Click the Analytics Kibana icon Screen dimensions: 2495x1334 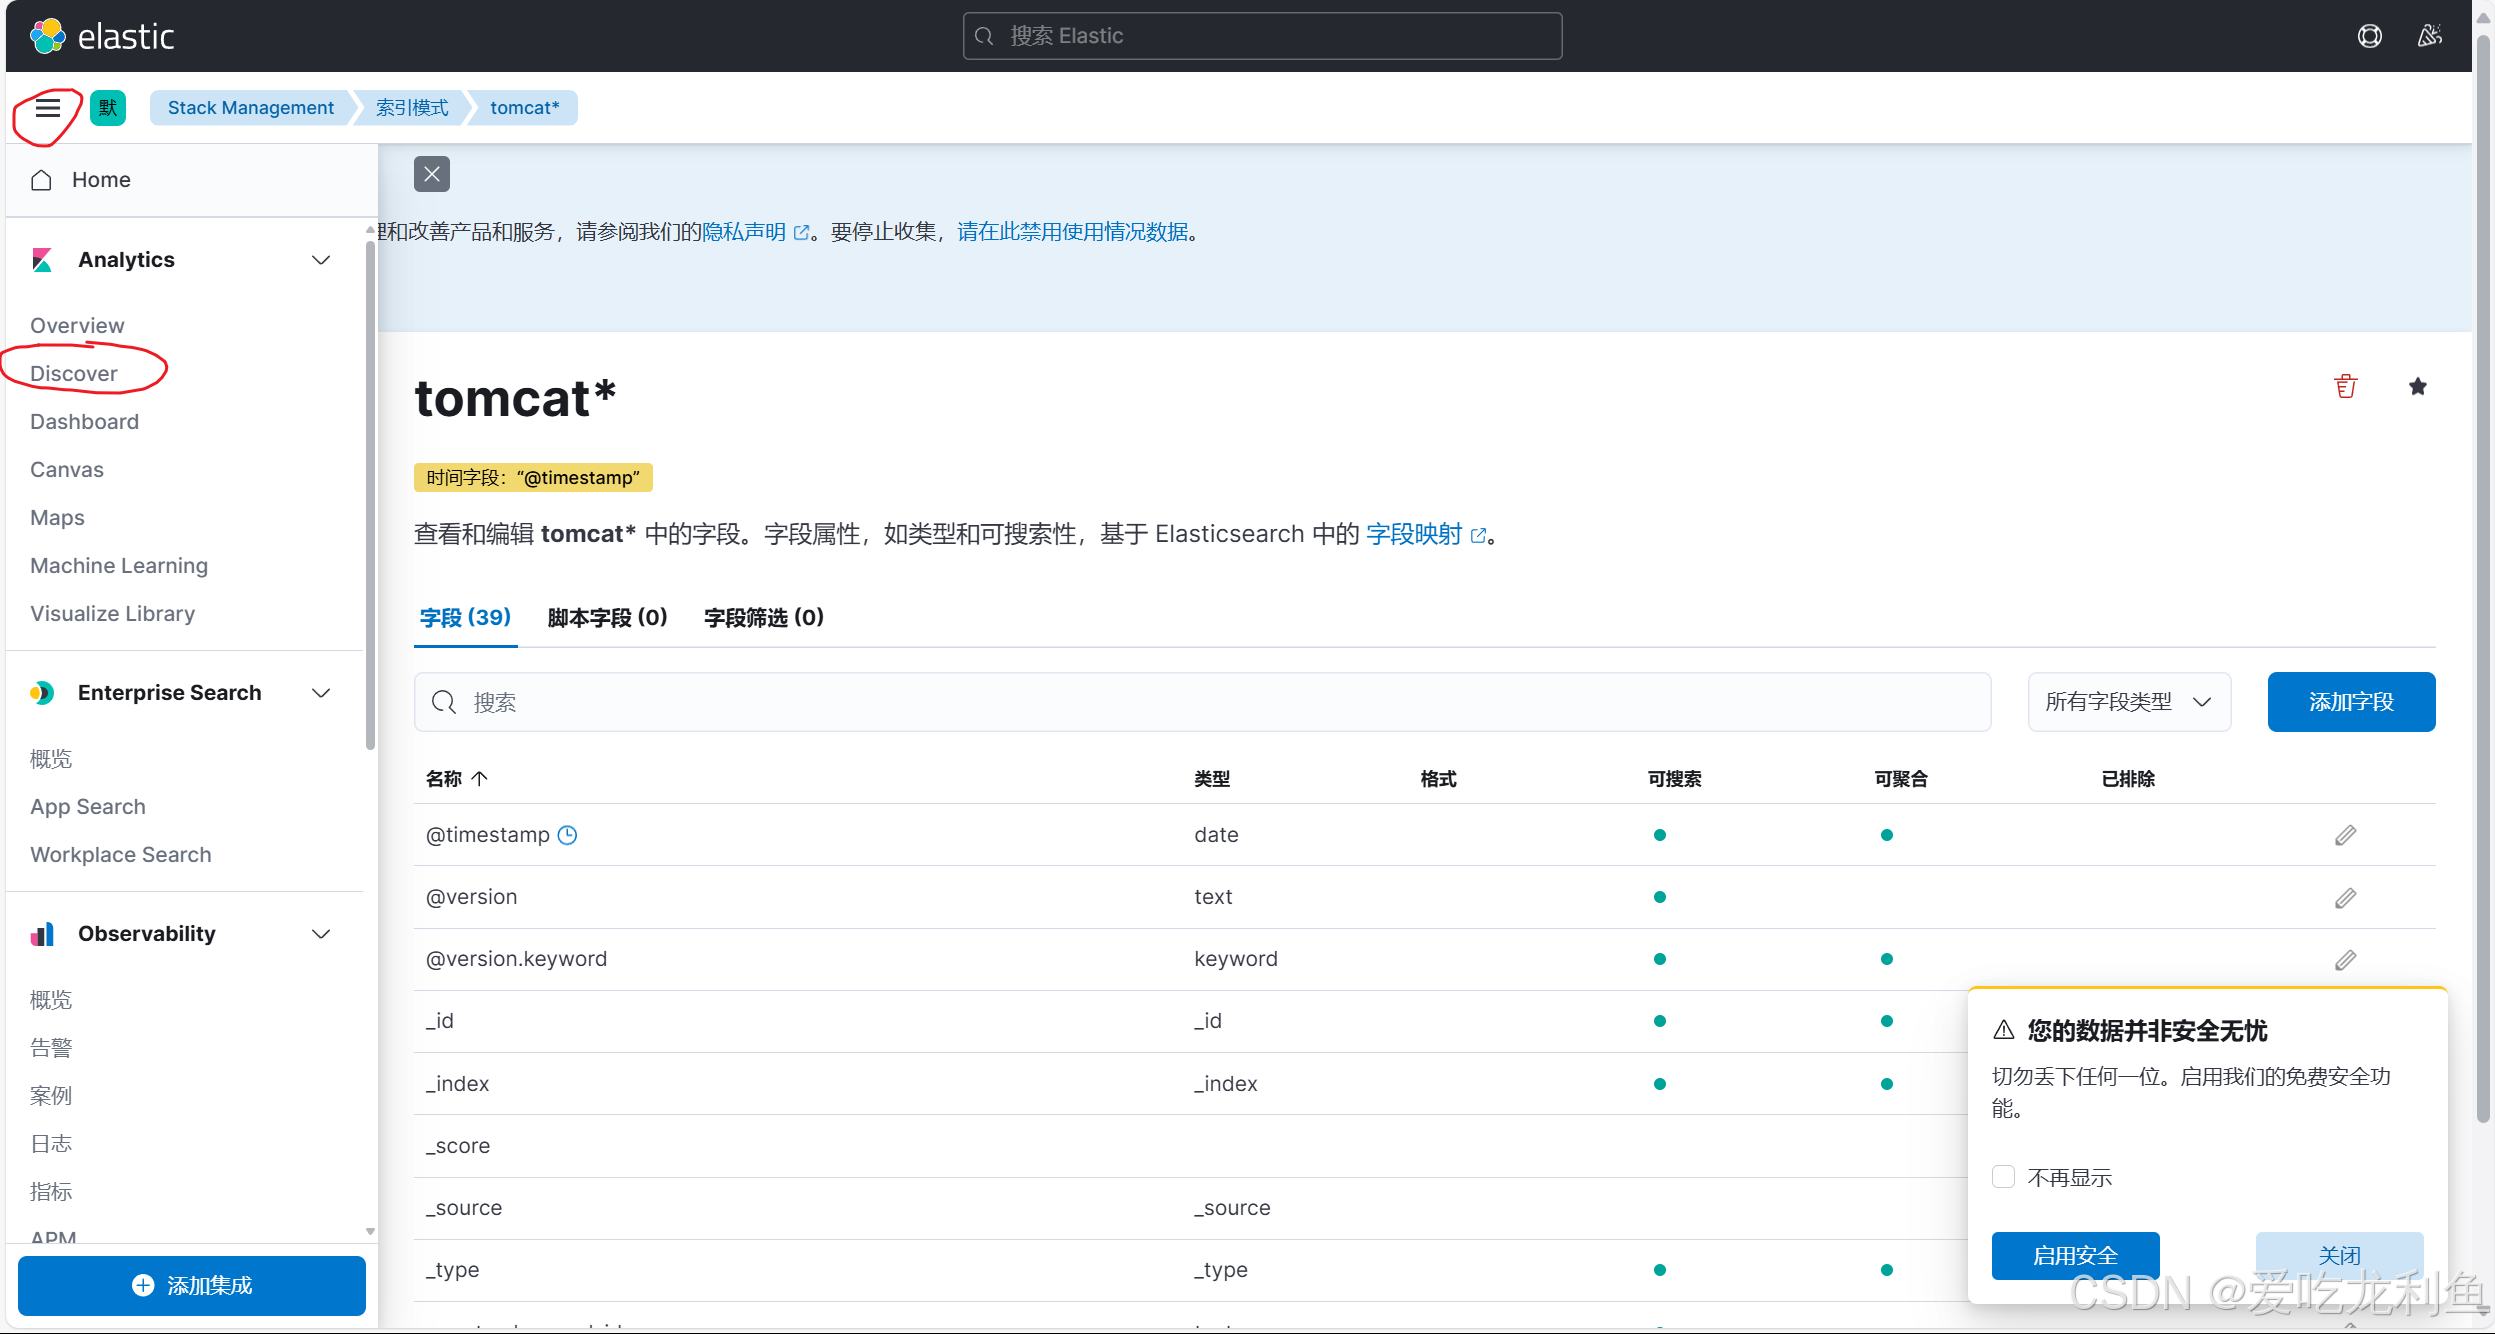[42, 260]
